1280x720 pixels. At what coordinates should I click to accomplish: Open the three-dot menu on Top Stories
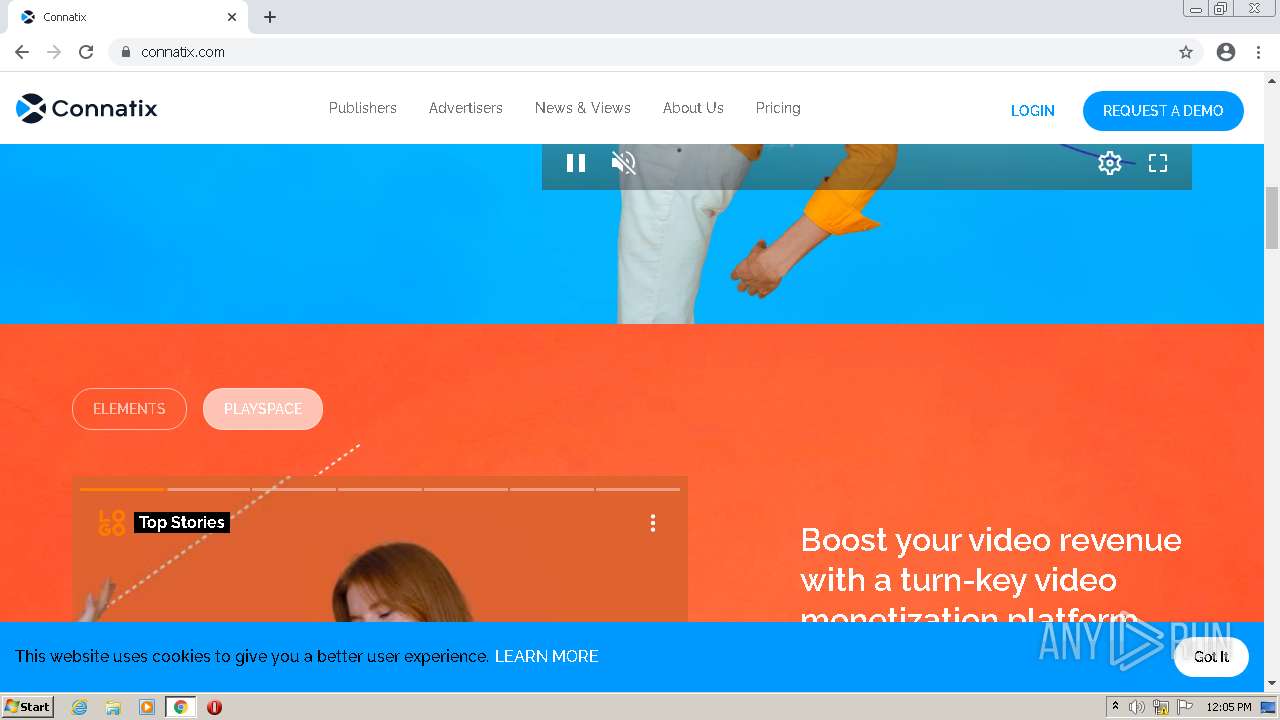pyautogui.click(x=653, y=523)
